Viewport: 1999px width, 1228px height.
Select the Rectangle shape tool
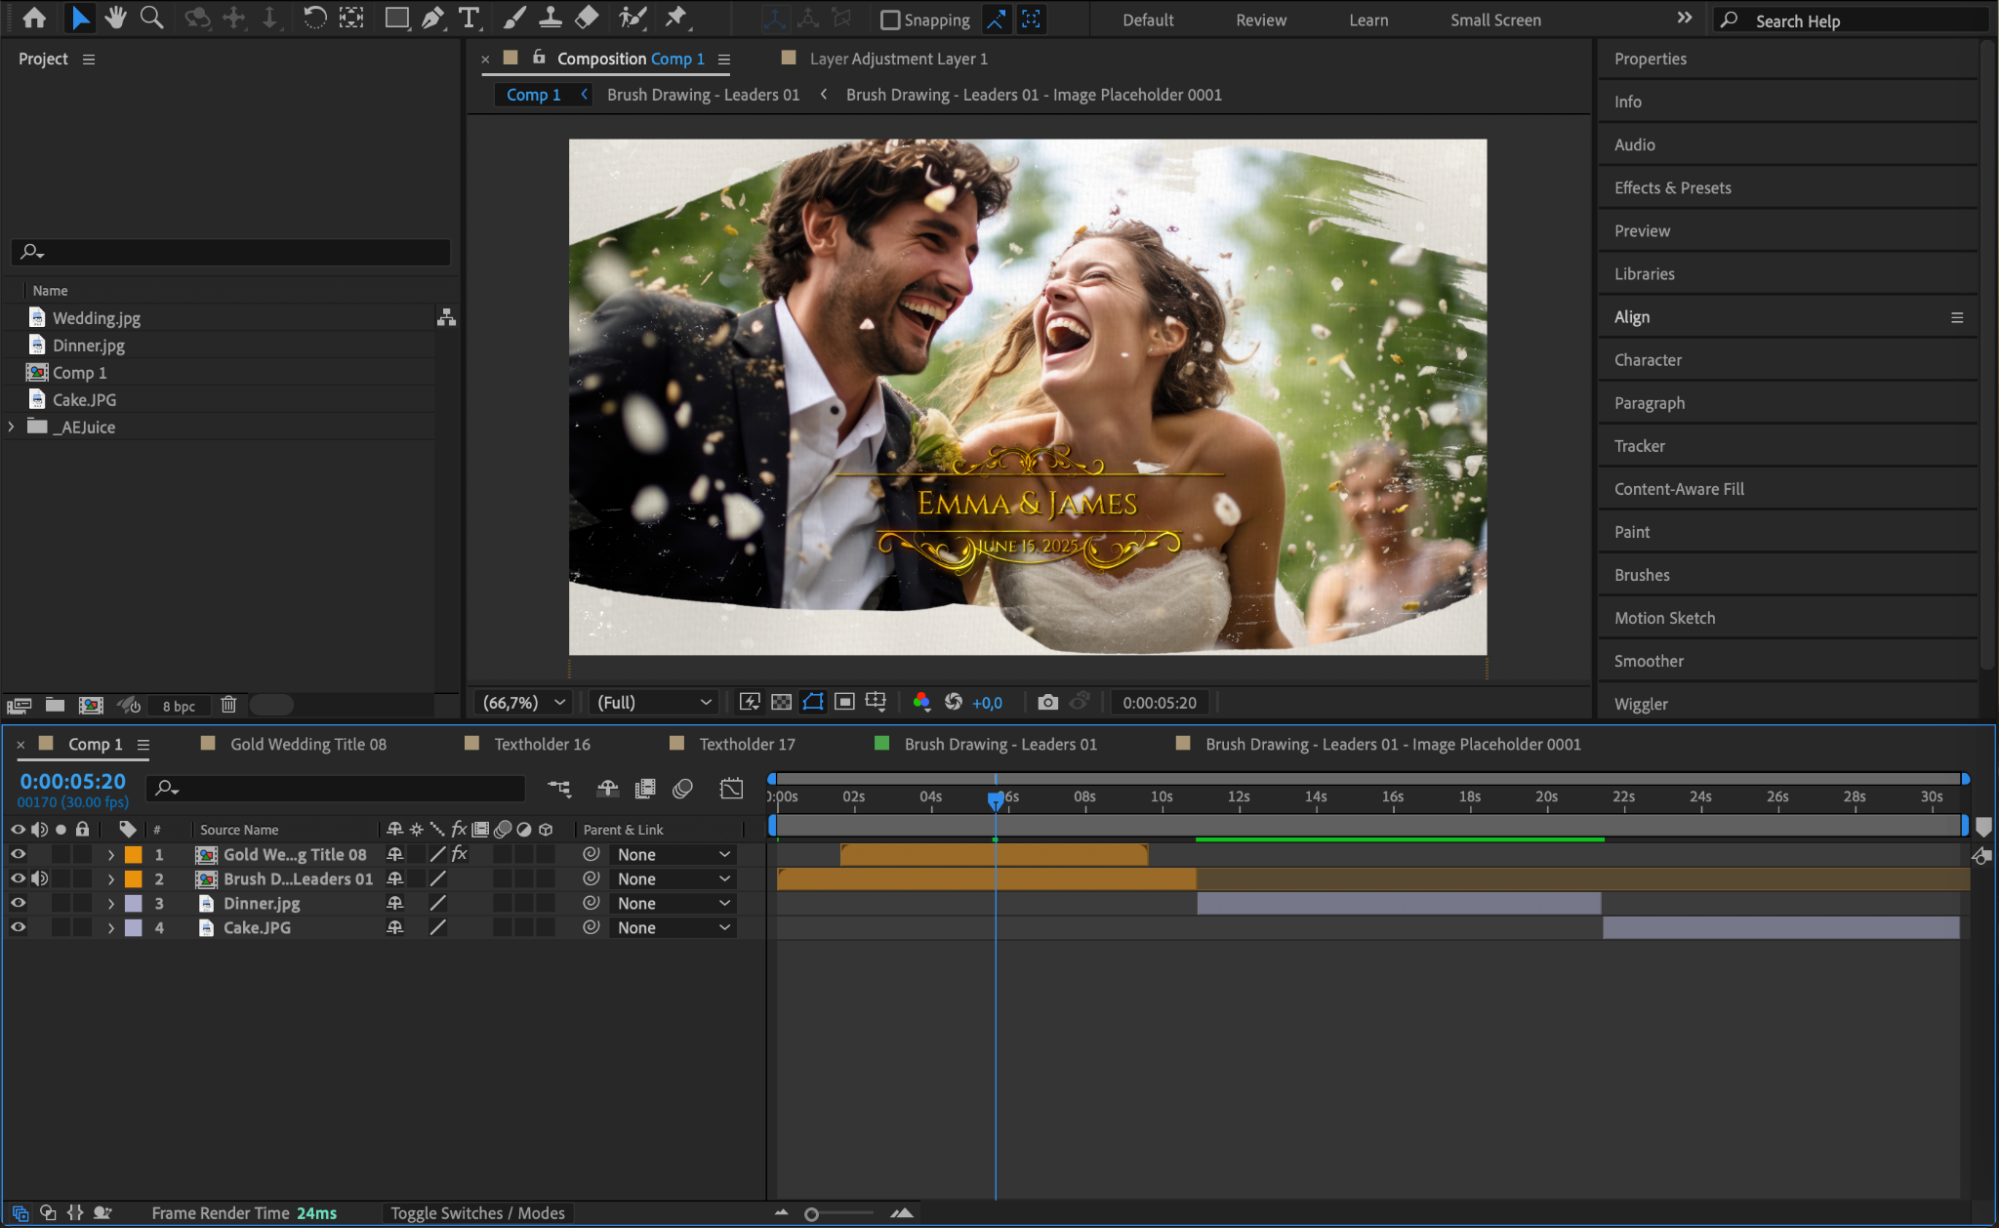pyautogui.click(x=396, y=18)
